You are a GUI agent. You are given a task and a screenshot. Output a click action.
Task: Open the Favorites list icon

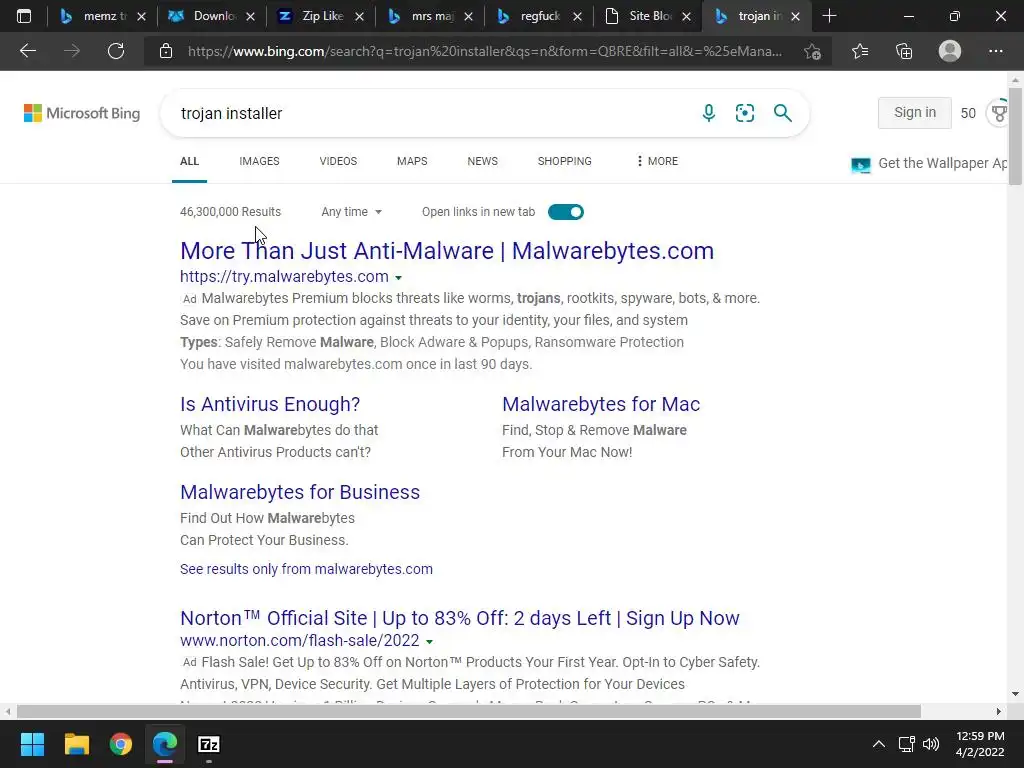click(860, 51)
